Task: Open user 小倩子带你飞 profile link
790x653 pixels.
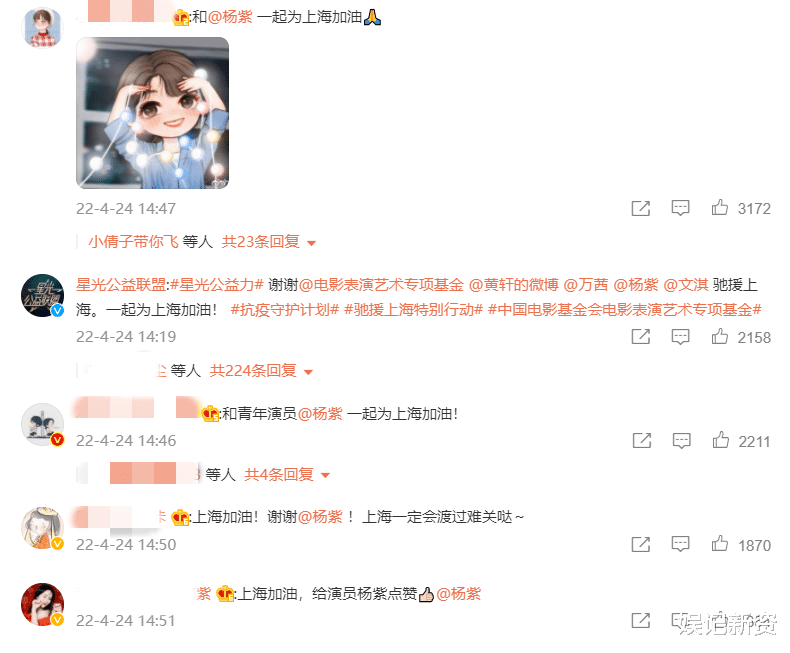Action: click(134, 242)
